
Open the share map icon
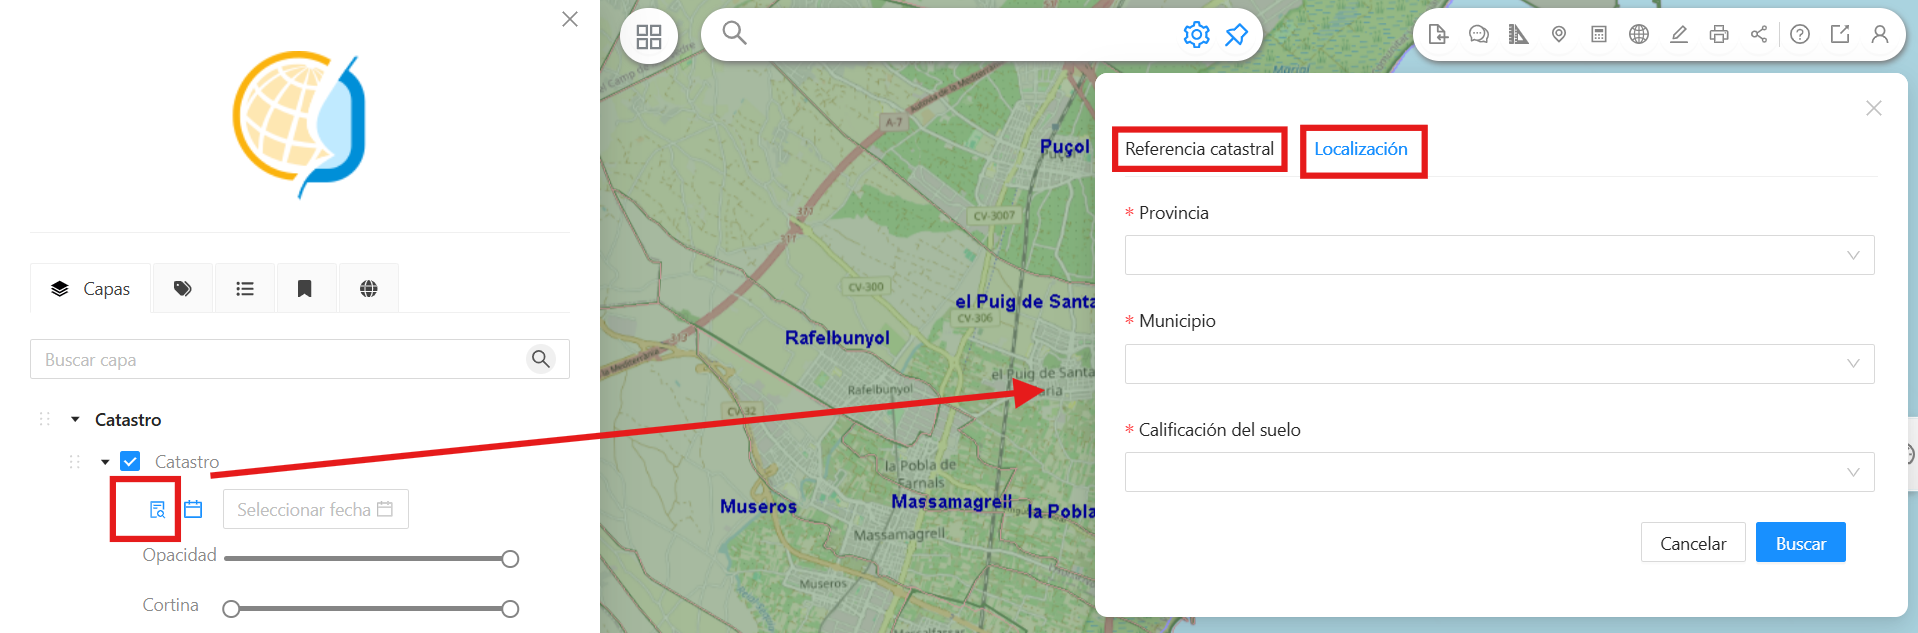1758,34
